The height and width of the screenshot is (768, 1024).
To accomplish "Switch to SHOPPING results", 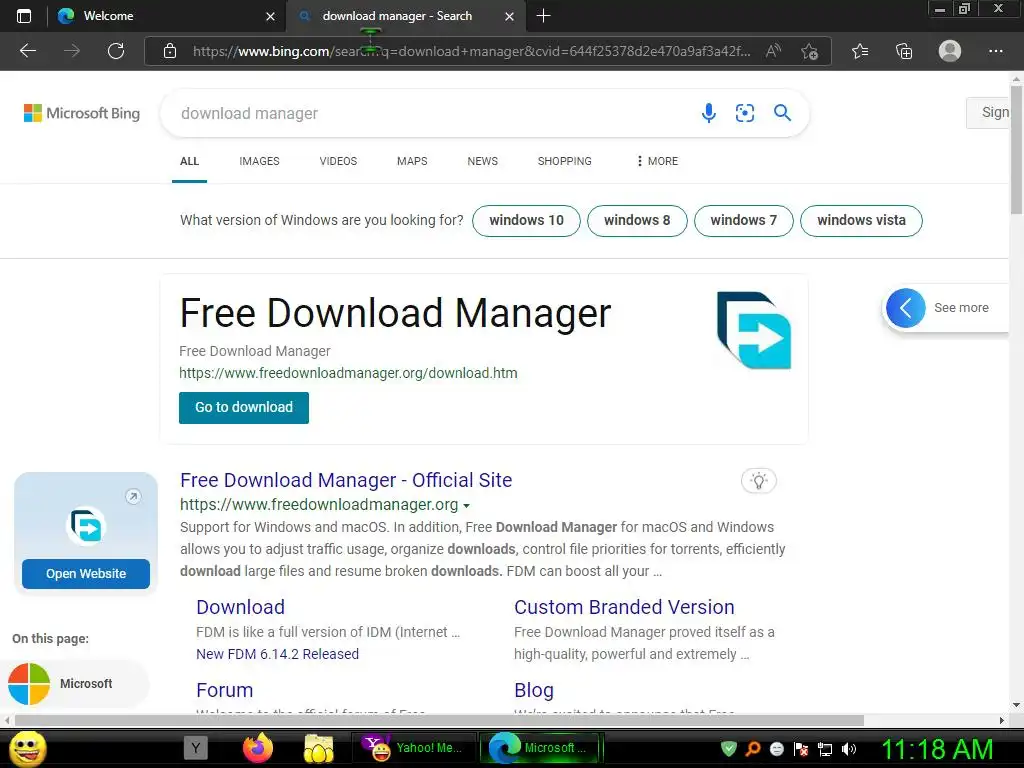I will [x=564, y=161].
